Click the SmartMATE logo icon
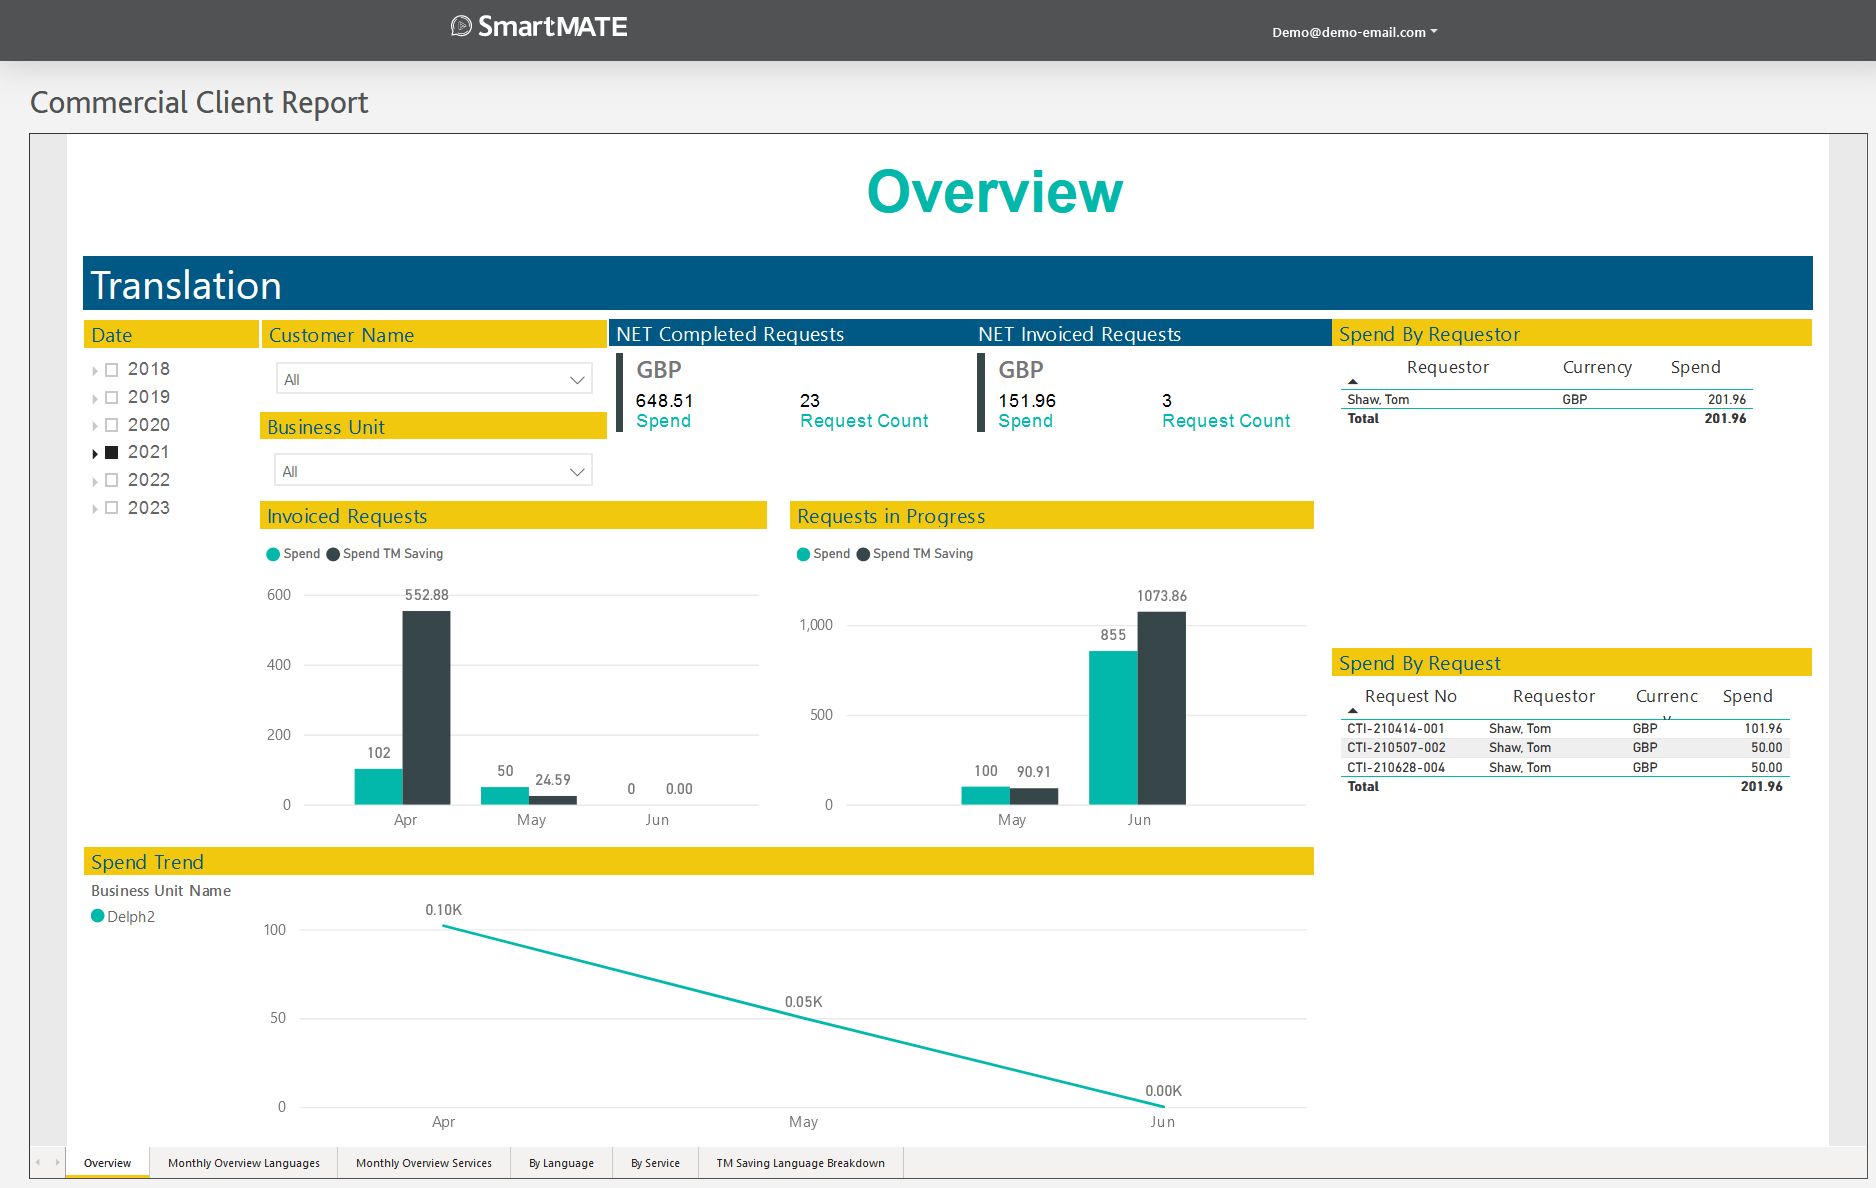Image resolution: width=1876 pixels, height=1188 pixels. (x=461, y=26)
